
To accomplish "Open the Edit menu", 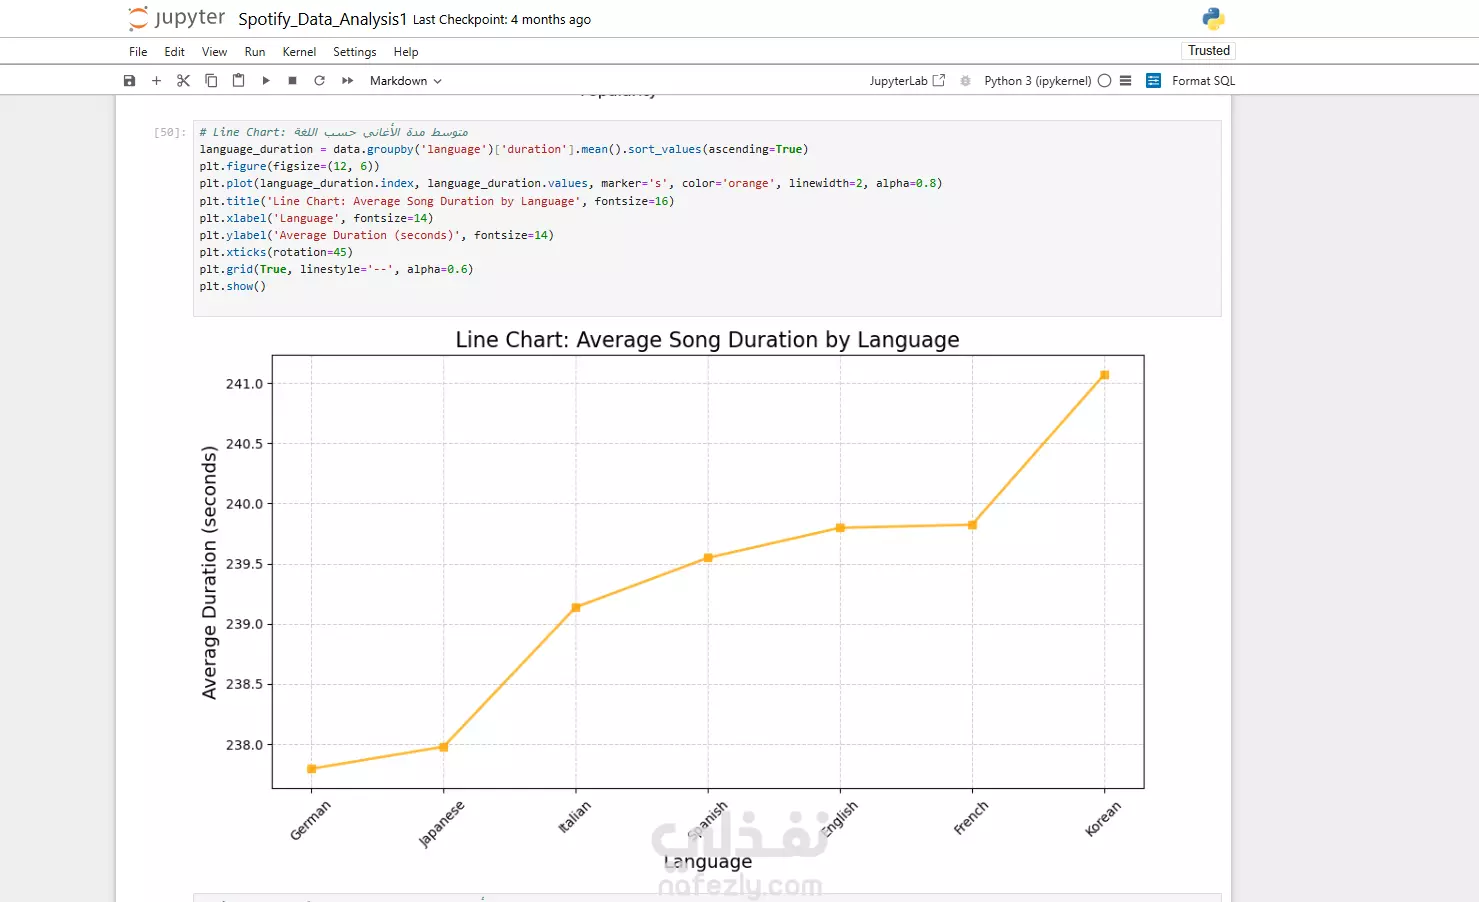I will [174, 52].
